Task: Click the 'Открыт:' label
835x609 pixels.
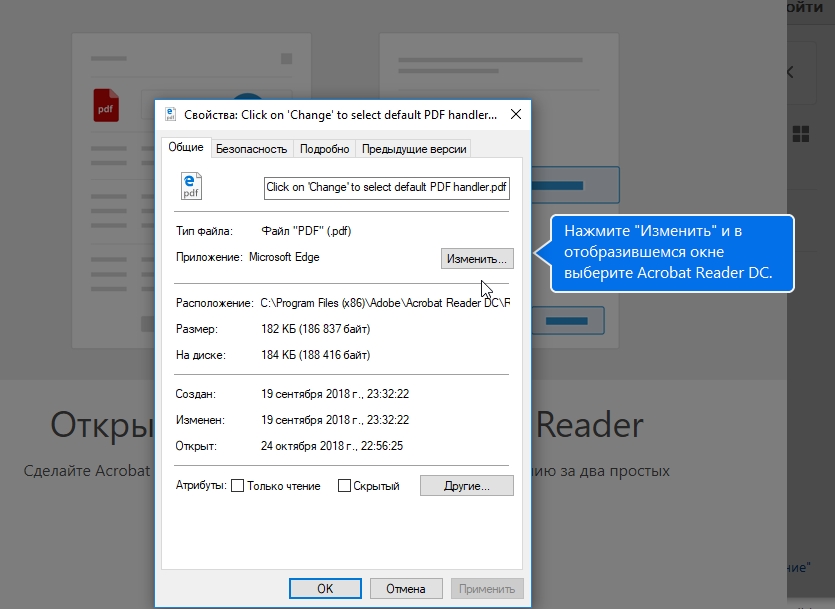Action: click(x=196, y=446)
